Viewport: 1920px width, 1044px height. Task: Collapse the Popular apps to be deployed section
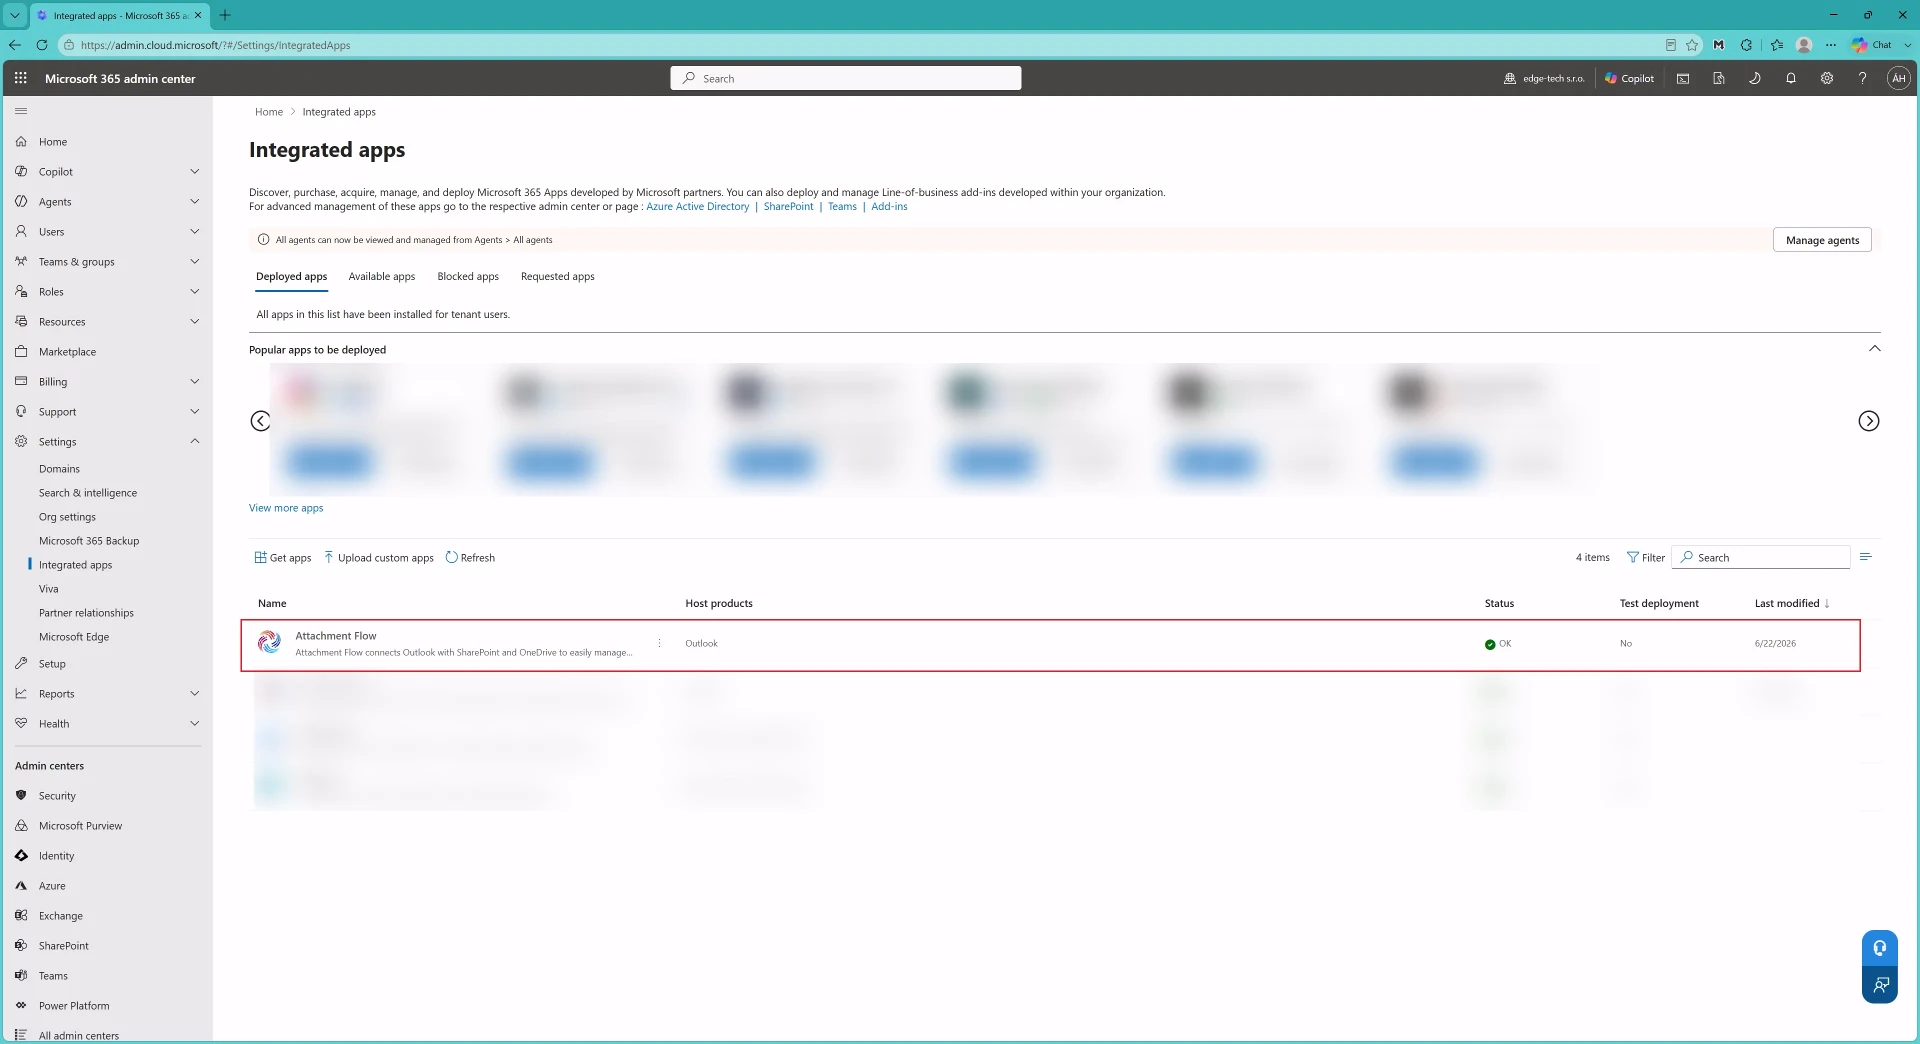coord(1874,349)
